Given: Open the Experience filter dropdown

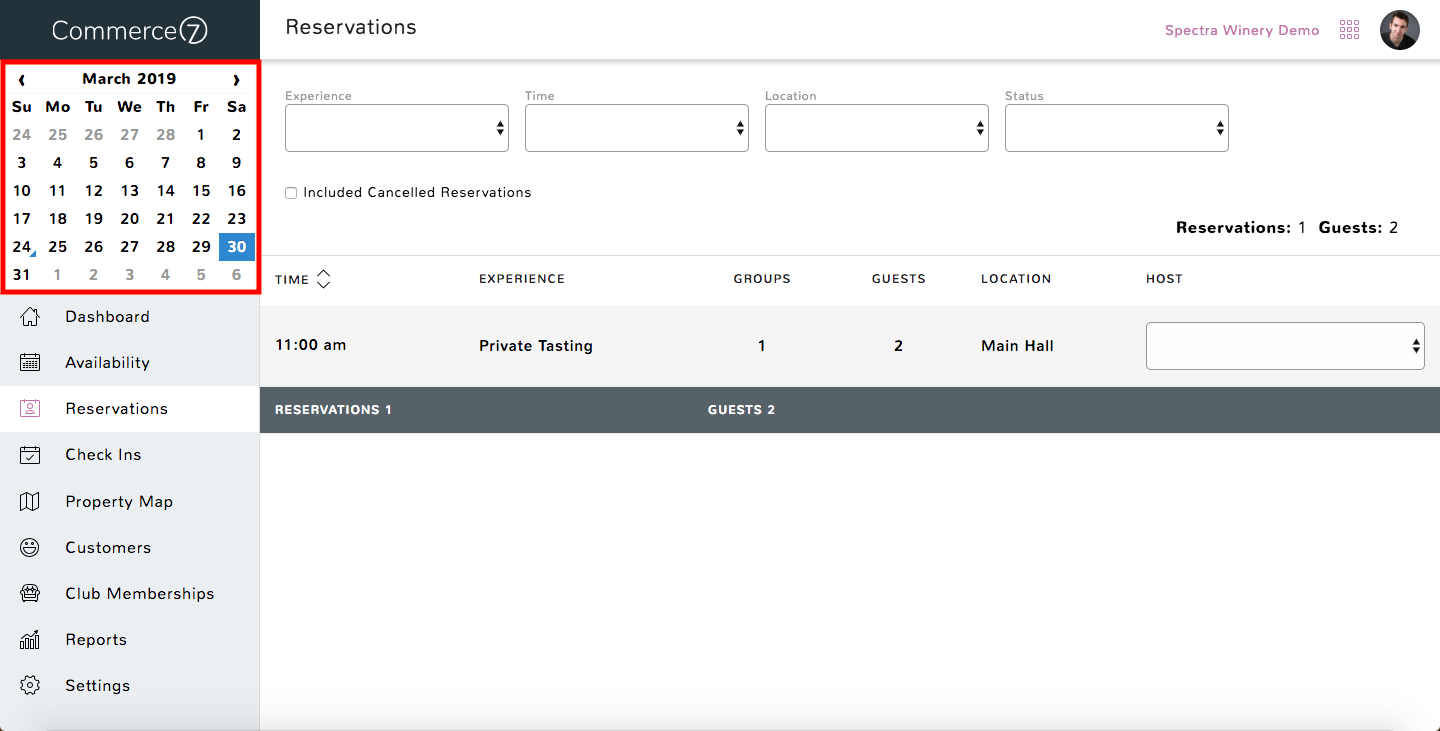Looking at the screenshot, I should tap(397, 128).
